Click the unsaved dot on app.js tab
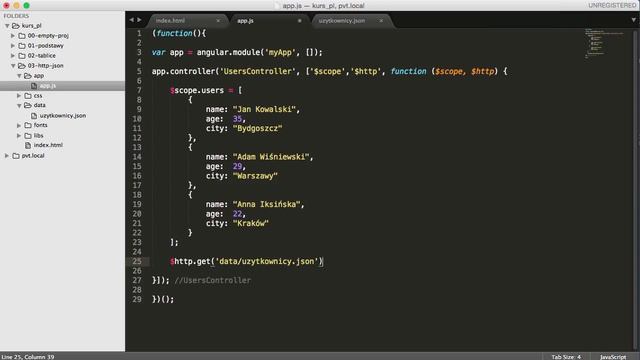 [x=300, y=21]
